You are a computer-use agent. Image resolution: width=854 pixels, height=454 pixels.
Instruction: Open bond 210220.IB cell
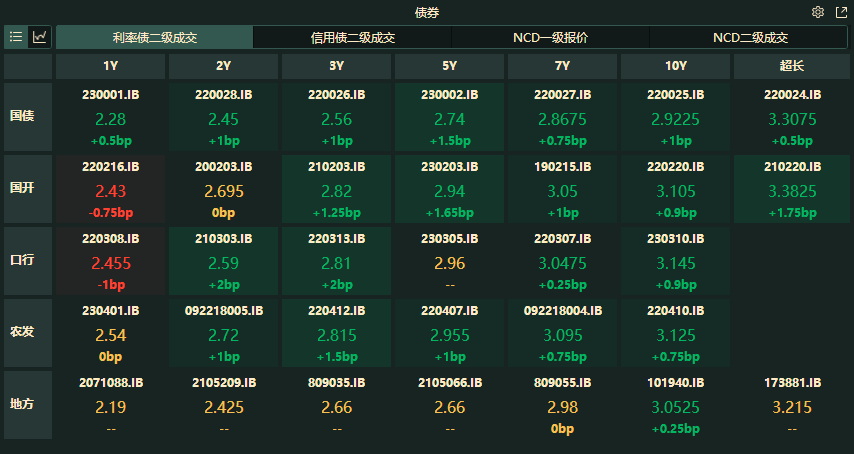(x=792, y=188)
